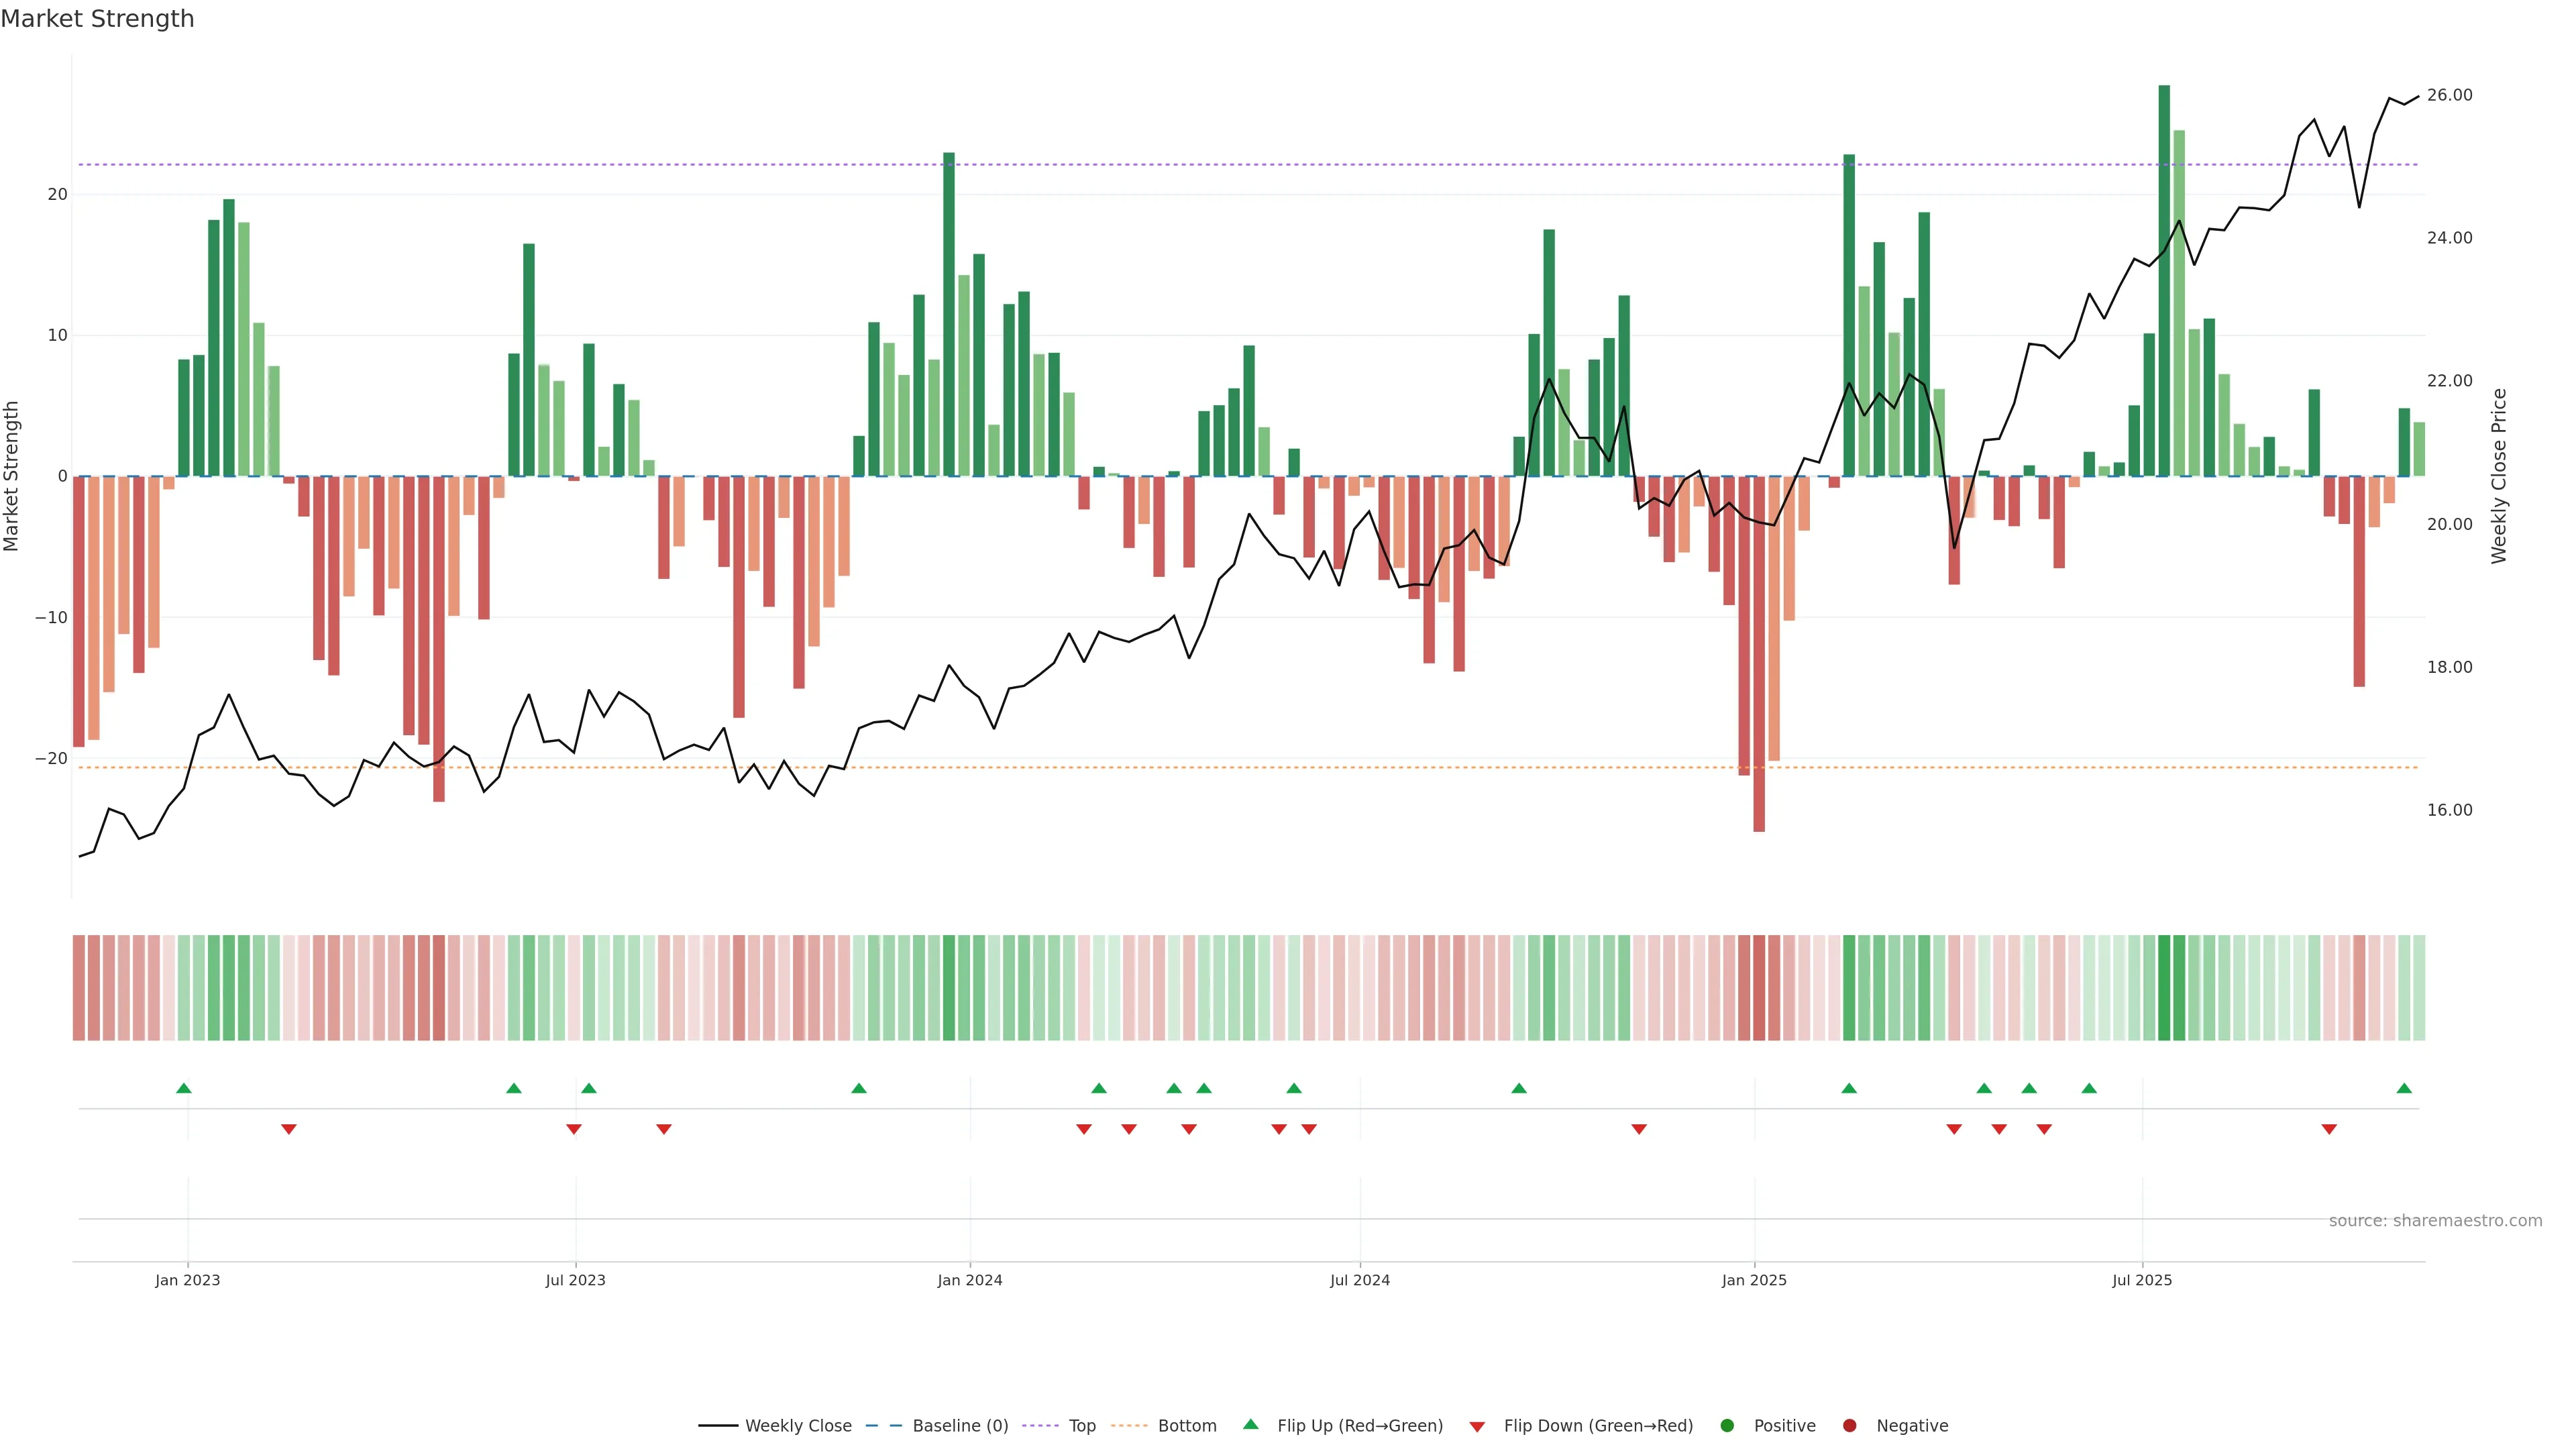Click the Positive green circle legend icon
The height and width of the screenshot is (1449, 2576).
point(1727,1426)
